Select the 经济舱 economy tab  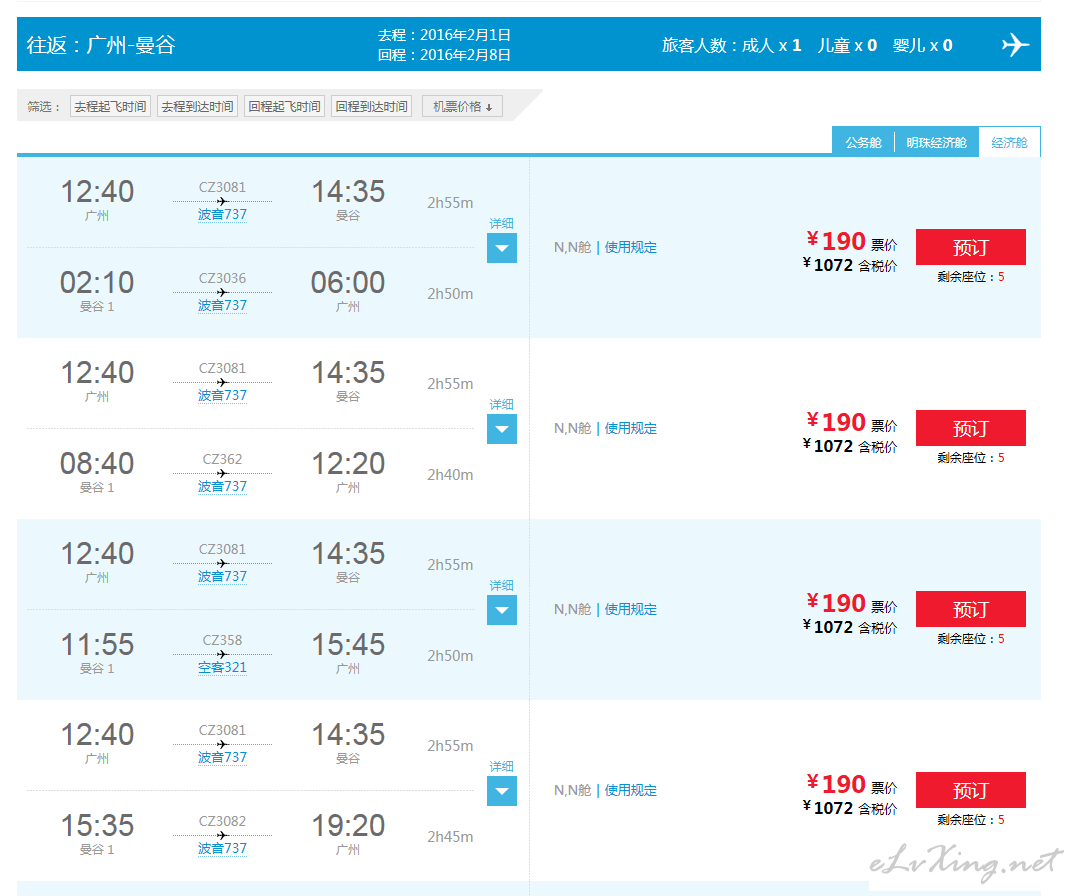tap(1009, 142)
